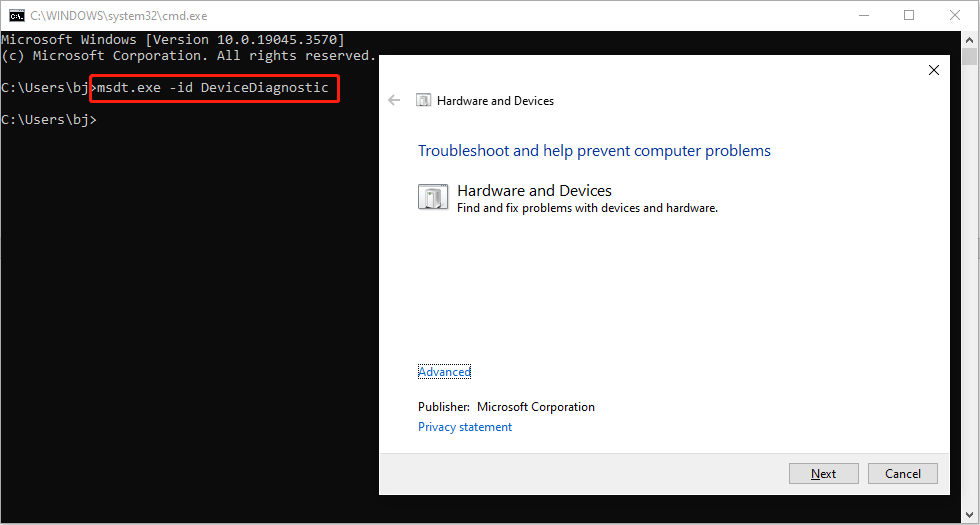Go back using the troubleshooter back arrow
The image size is (980, 525).
(x=394, y=100)
